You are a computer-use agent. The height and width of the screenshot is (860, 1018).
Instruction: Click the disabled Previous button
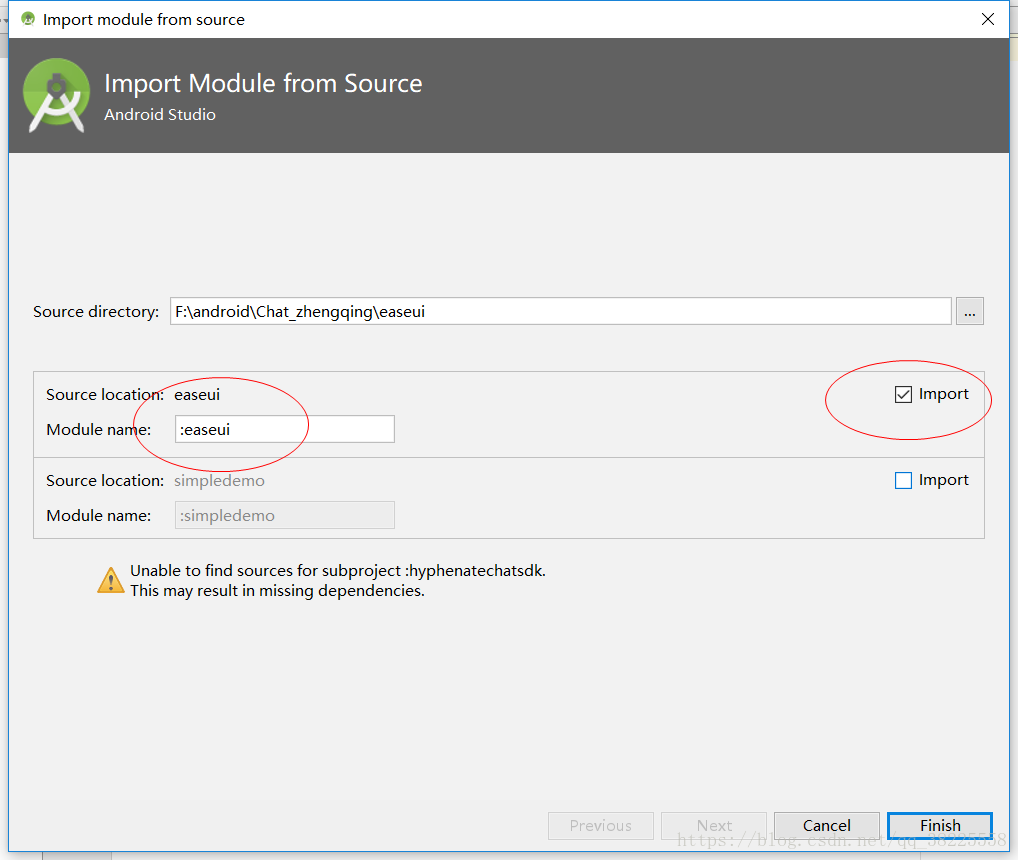point(601,825)
